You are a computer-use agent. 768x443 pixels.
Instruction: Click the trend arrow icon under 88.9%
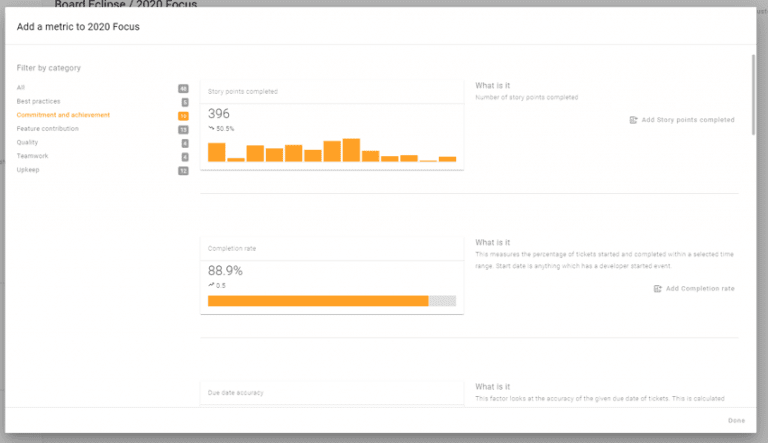pos(211,285)
